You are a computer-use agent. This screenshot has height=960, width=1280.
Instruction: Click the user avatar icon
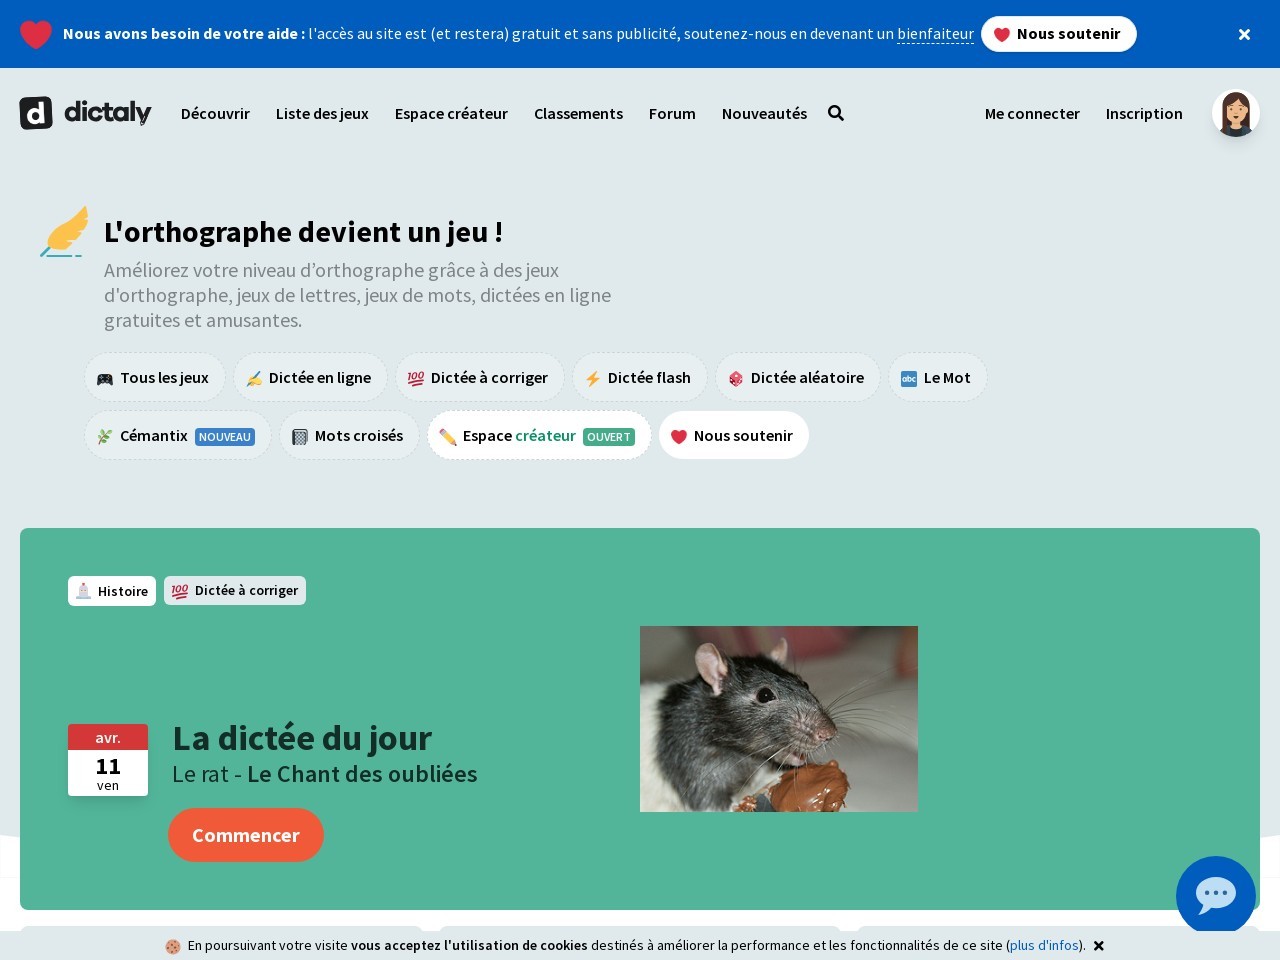click(x=1236, y=113)
